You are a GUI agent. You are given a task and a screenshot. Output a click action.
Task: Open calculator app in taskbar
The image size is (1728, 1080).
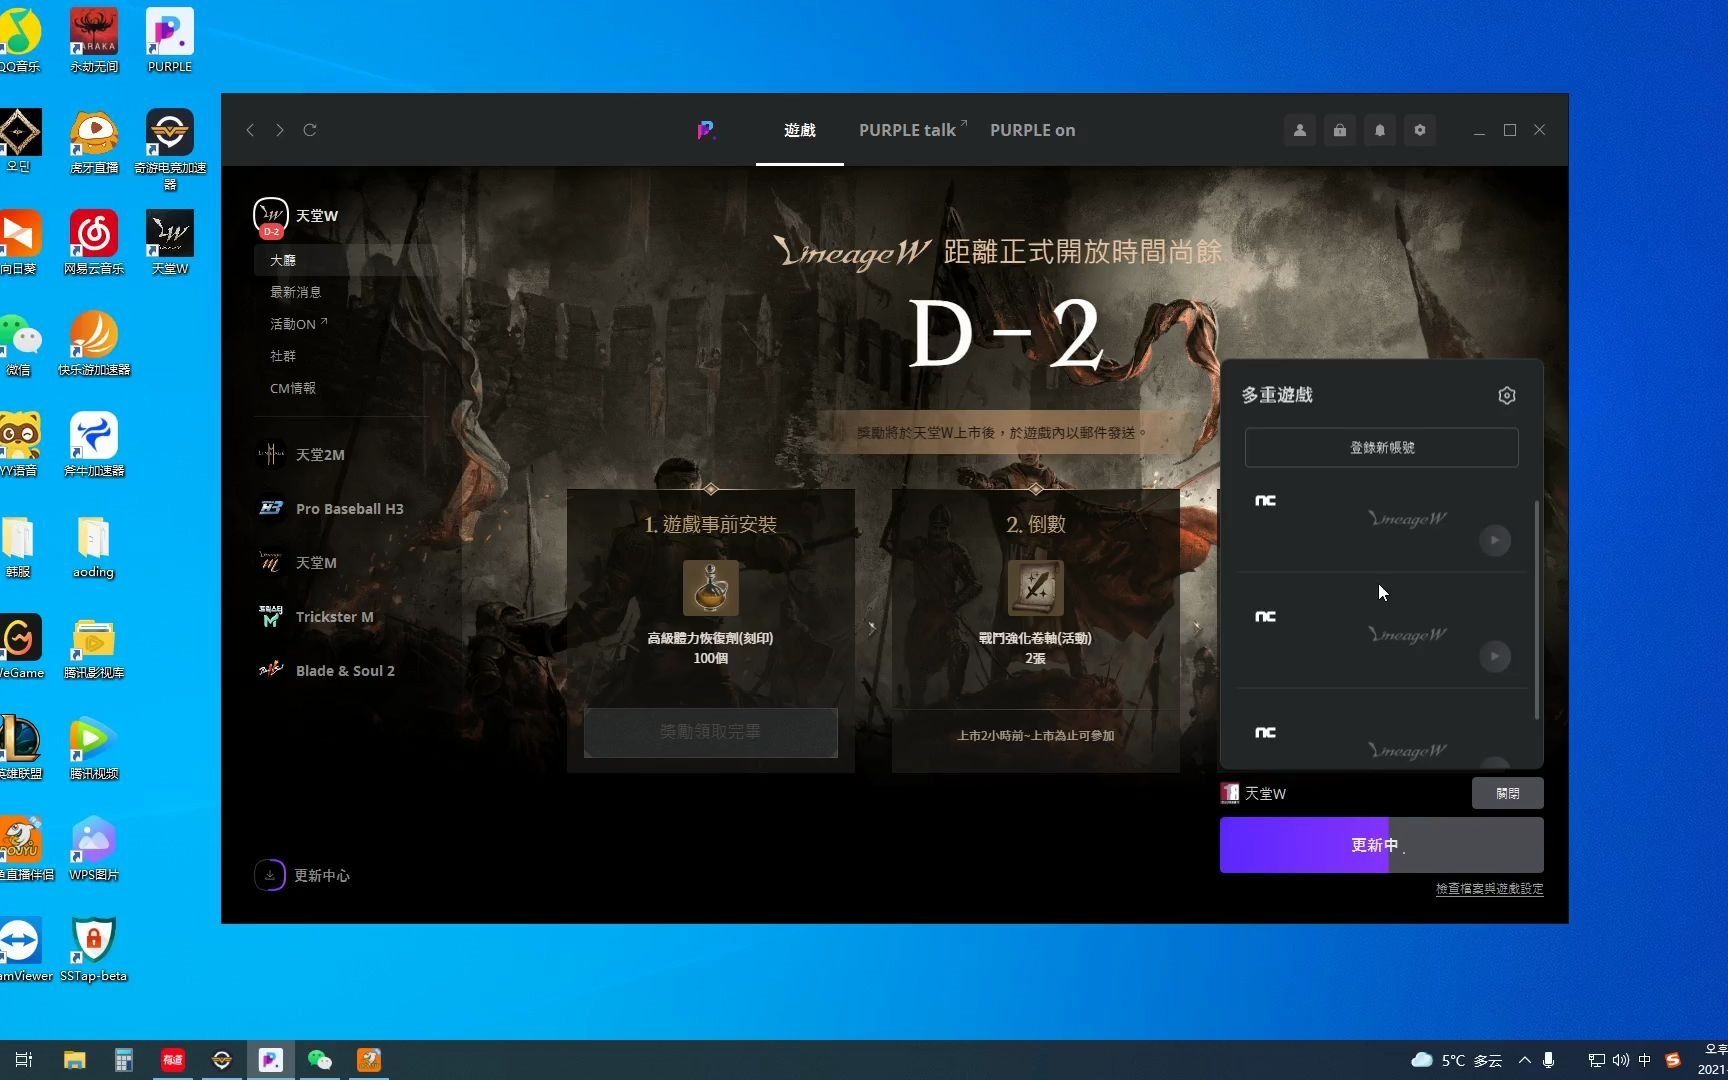(x=123, y=1060)
